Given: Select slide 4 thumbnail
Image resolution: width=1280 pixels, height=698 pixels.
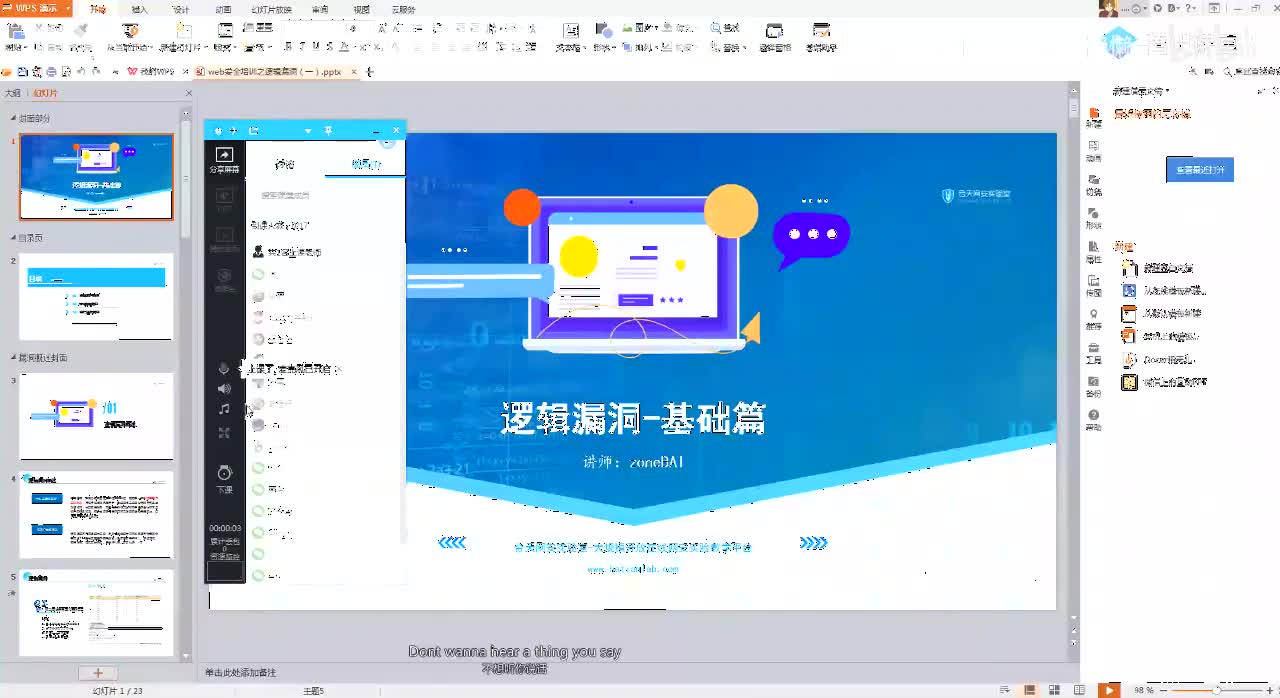Looking at the screenshot, I should pyautogui.click(x=96, y=515).
